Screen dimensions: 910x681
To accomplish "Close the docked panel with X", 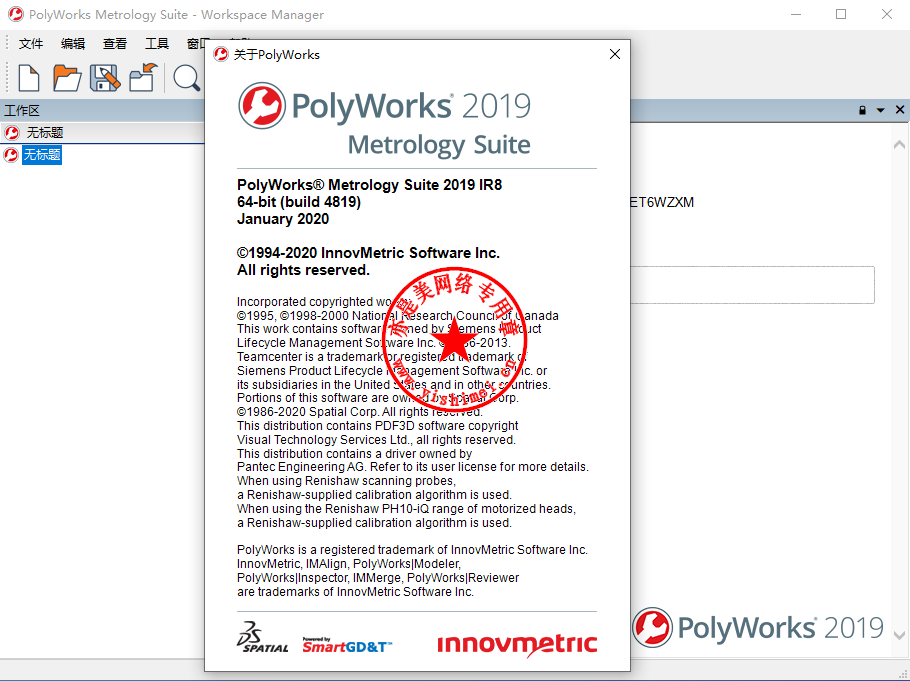I will [x=900, y=110].
